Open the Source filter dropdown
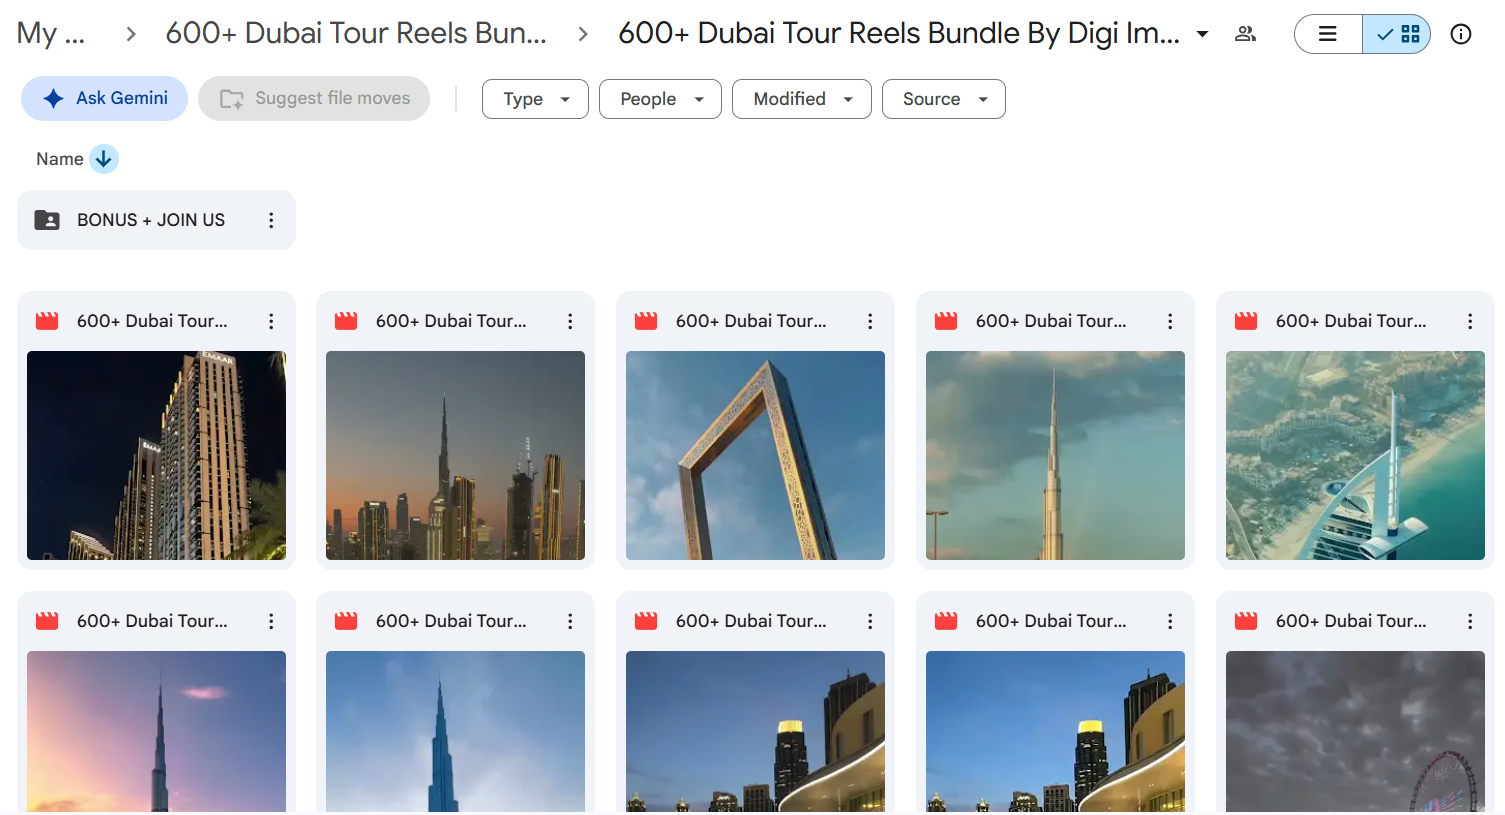The image size is (1505, 815). tap(944, 99)
